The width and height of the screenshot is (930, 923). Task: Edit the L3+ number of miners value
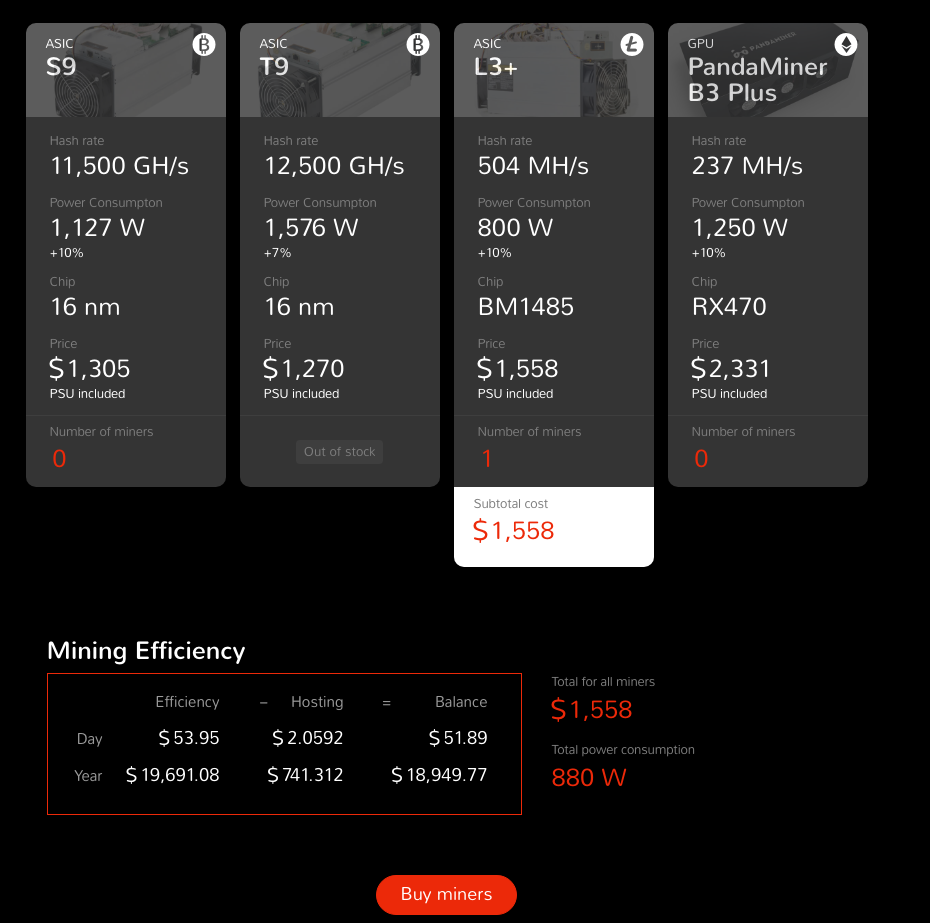[x=487, y=459]
